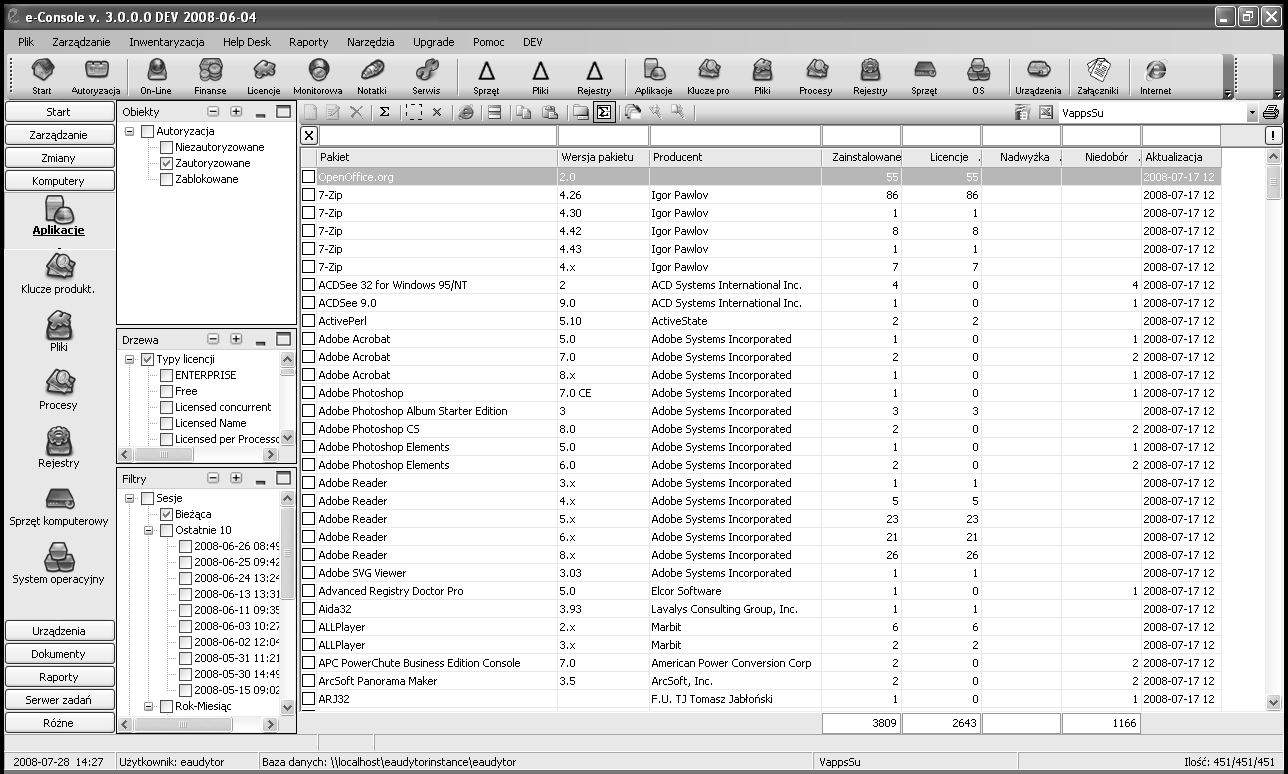
Task: Open Sprzęt komputerowy in the left sidebar
Action: point(58,505)
